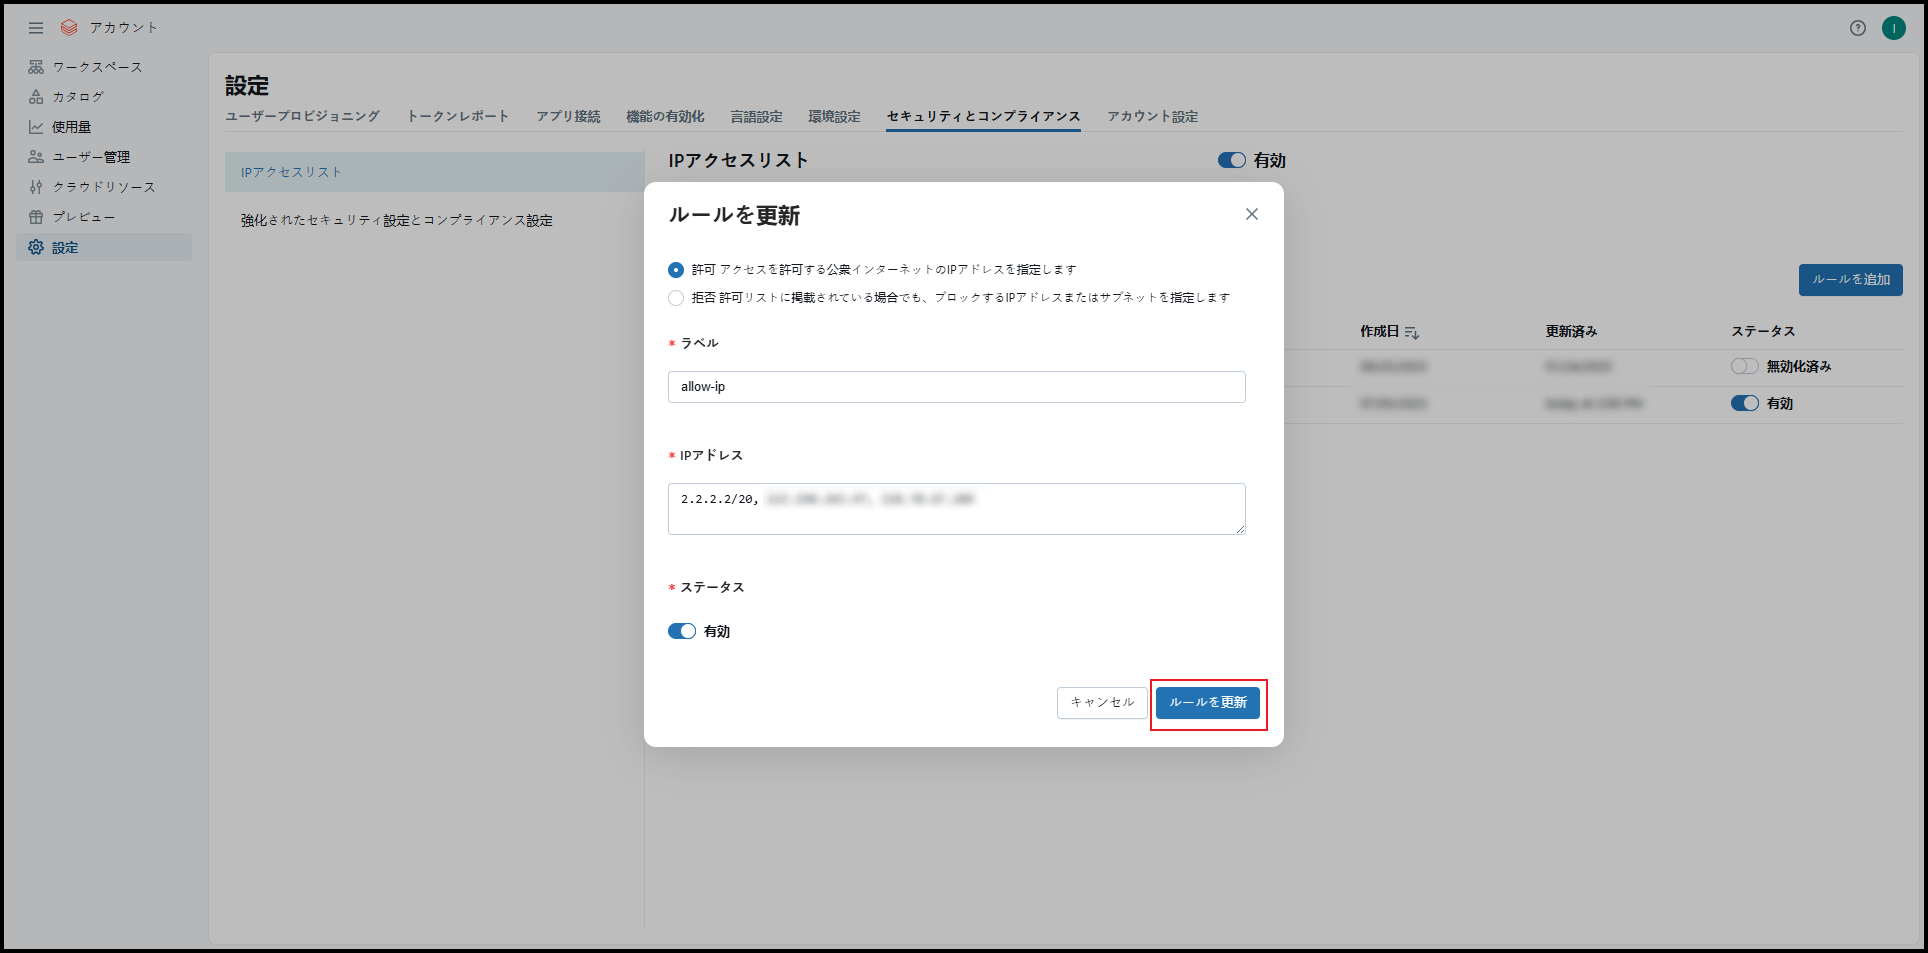Enable the 無効化済み rule toggle

(x=1744, y=366)
